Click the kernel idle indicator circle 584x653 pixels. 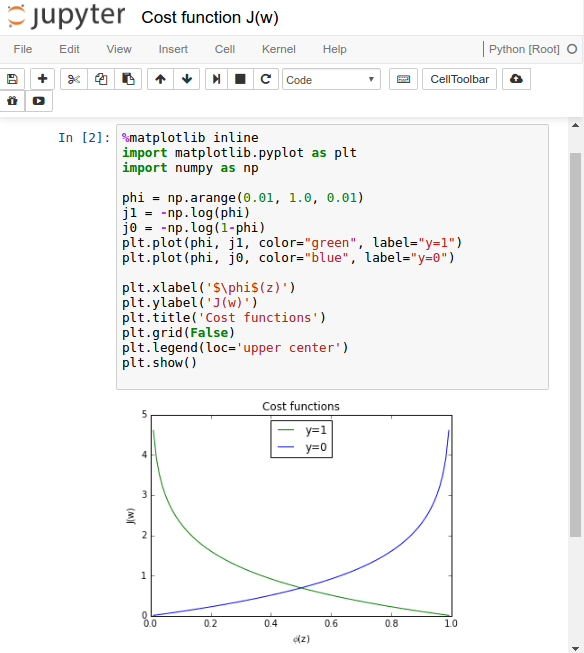572,49
